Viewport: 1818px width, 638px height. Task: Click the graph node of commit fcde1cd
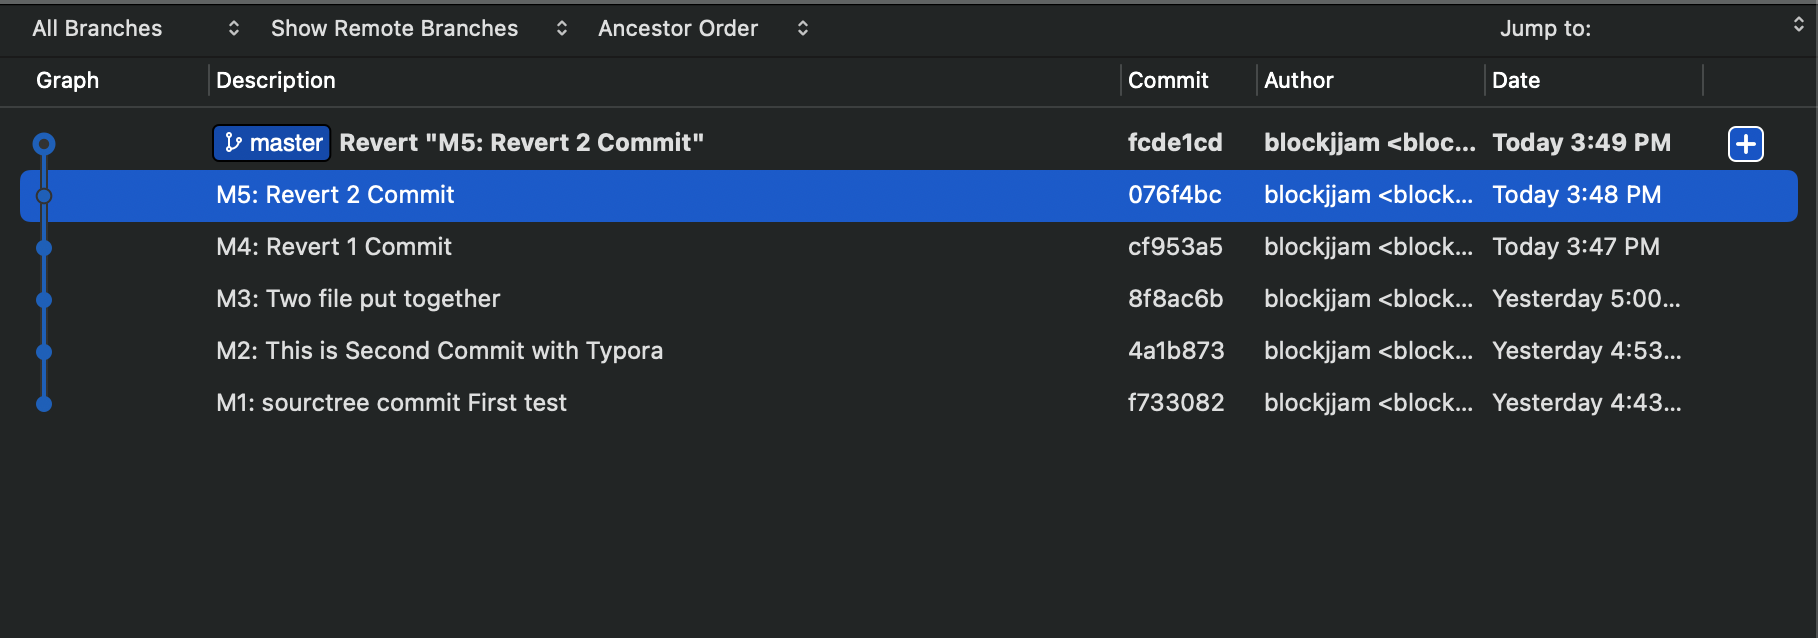pyautogui.click(x=44, y=144)
